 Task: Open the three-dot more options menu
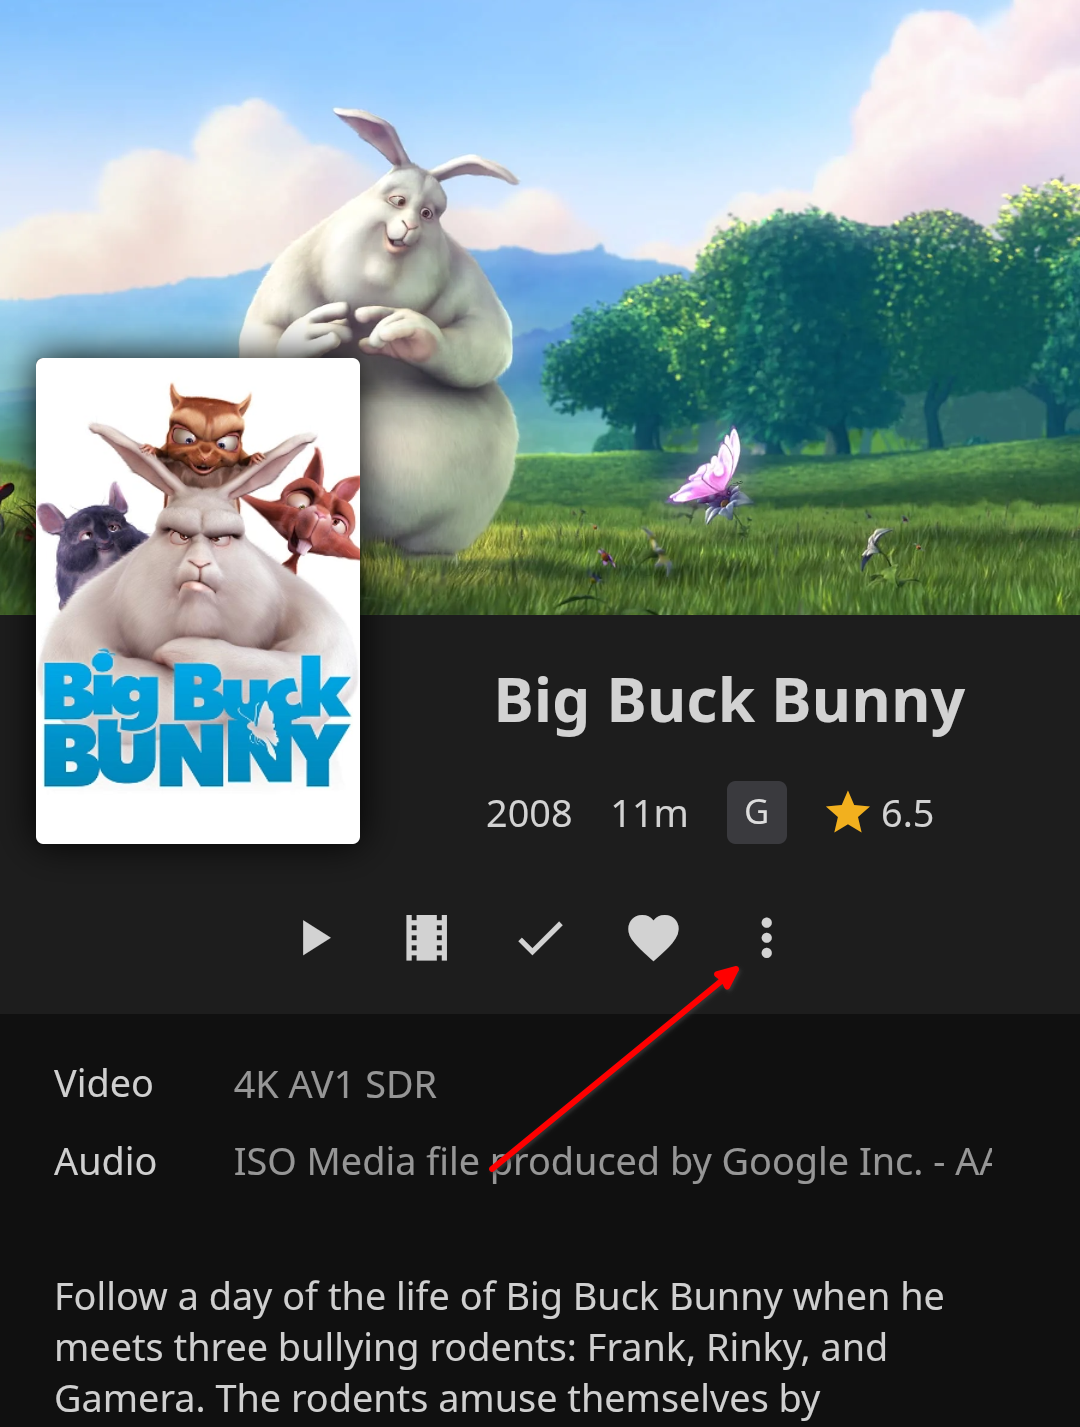click(766, 939)
